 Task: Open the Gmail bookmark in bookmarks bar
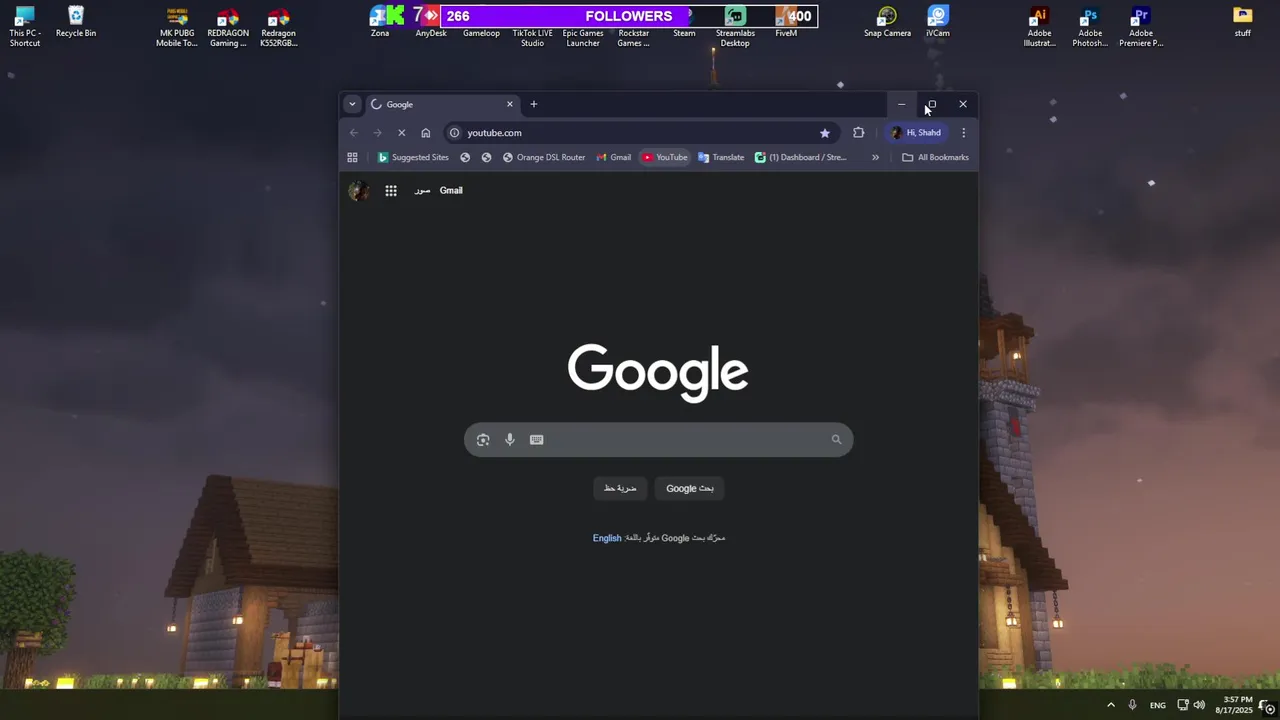[x=614, y=157]
